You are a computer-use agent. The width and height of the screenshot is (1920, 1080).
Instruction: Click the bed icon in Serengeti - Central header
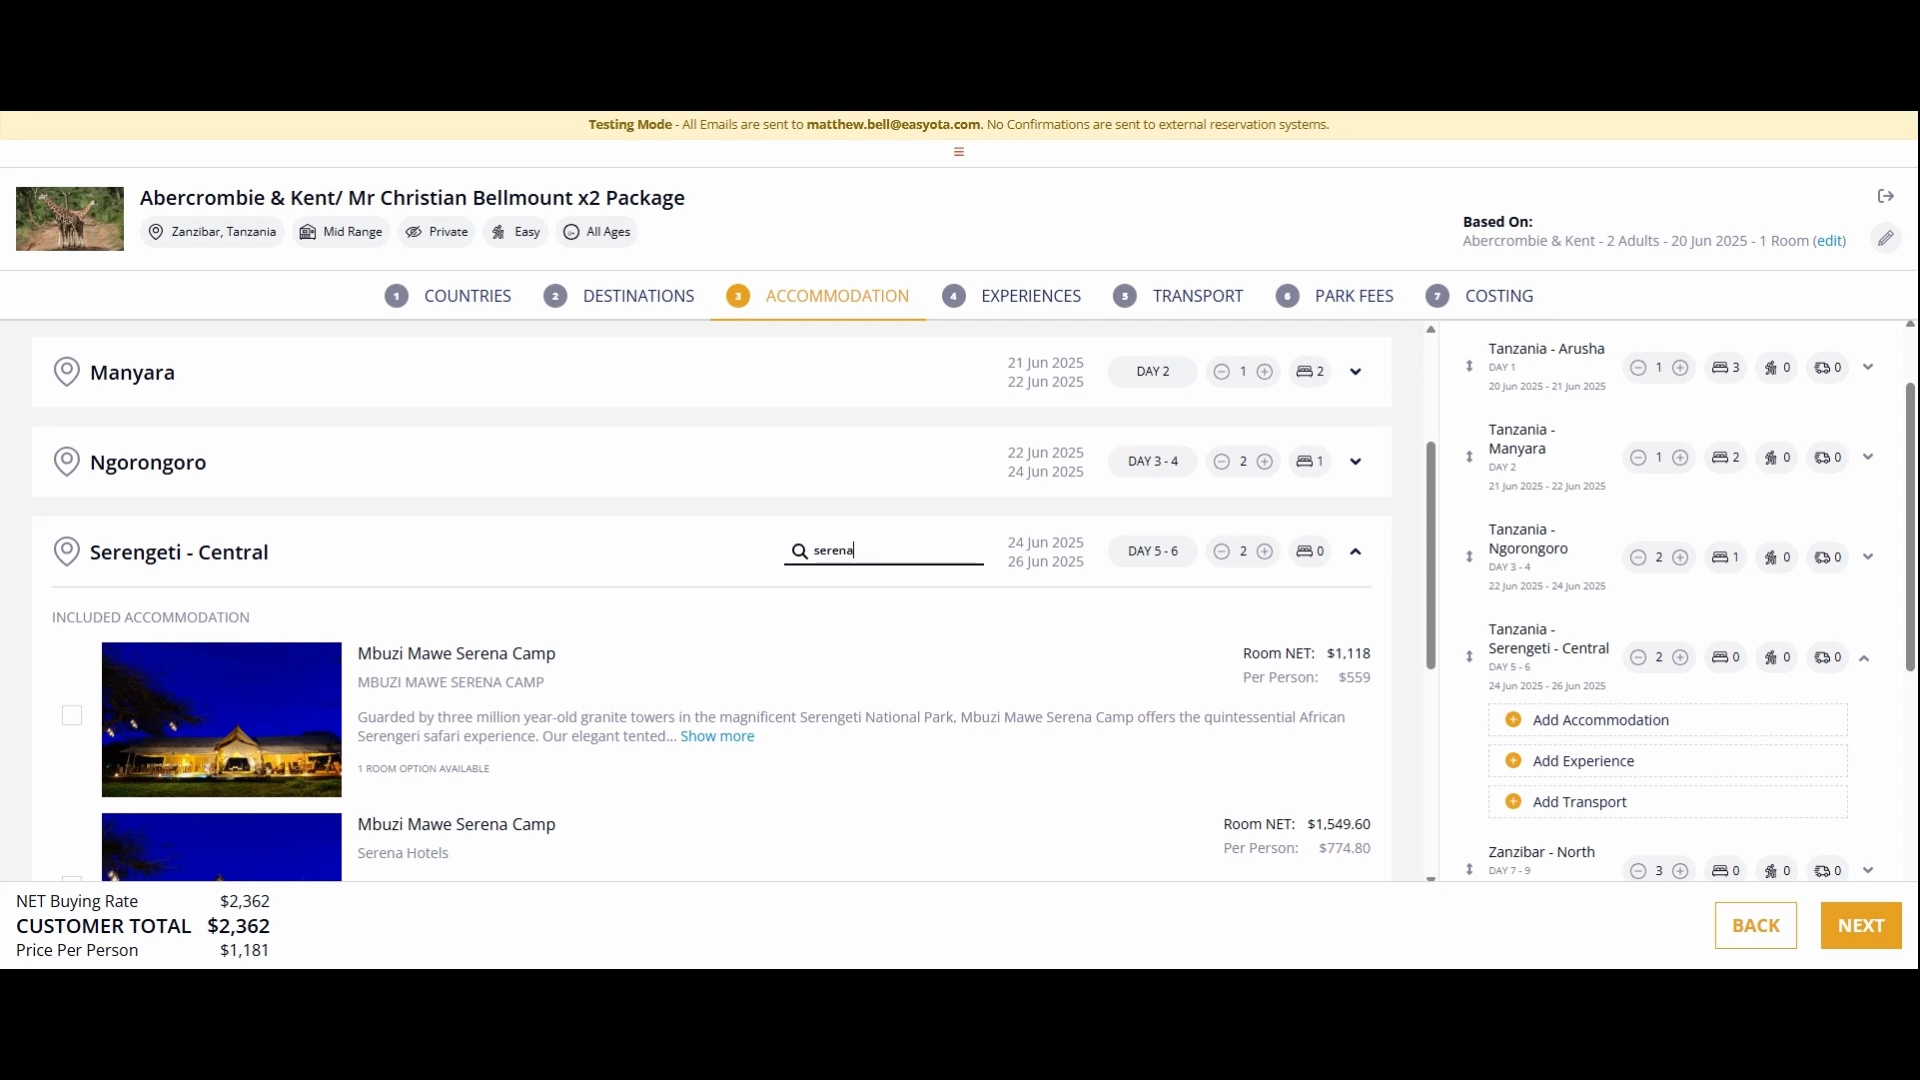coord(1304,552)
